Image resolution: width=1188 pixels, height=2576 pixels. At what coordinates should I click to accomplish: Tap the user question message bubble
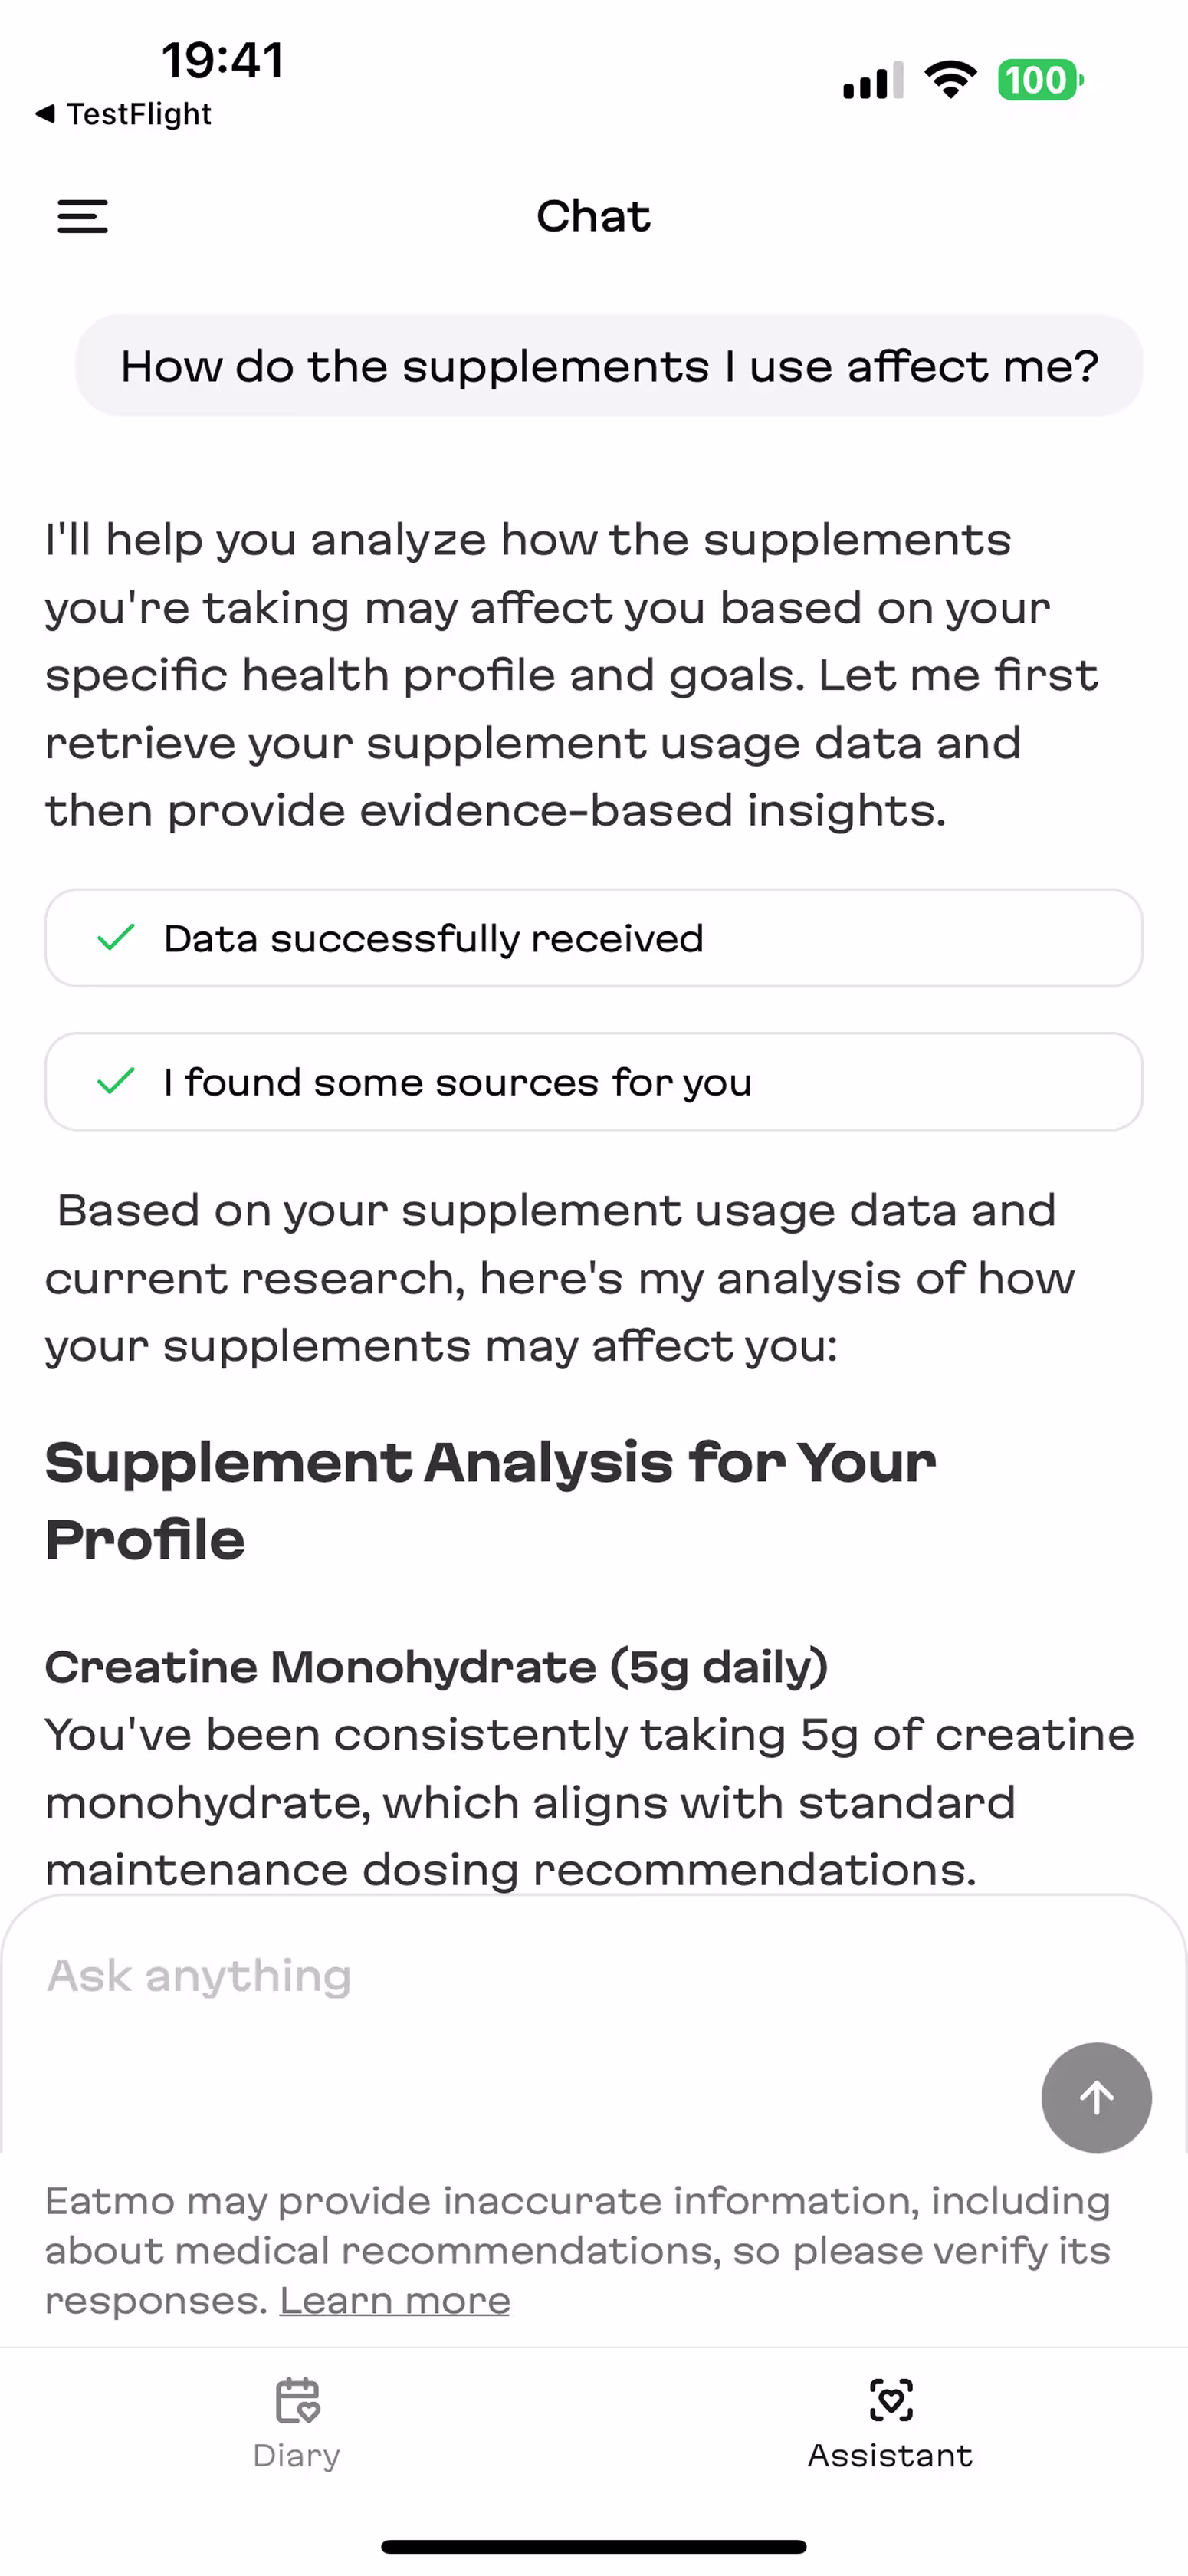[609, 366]
